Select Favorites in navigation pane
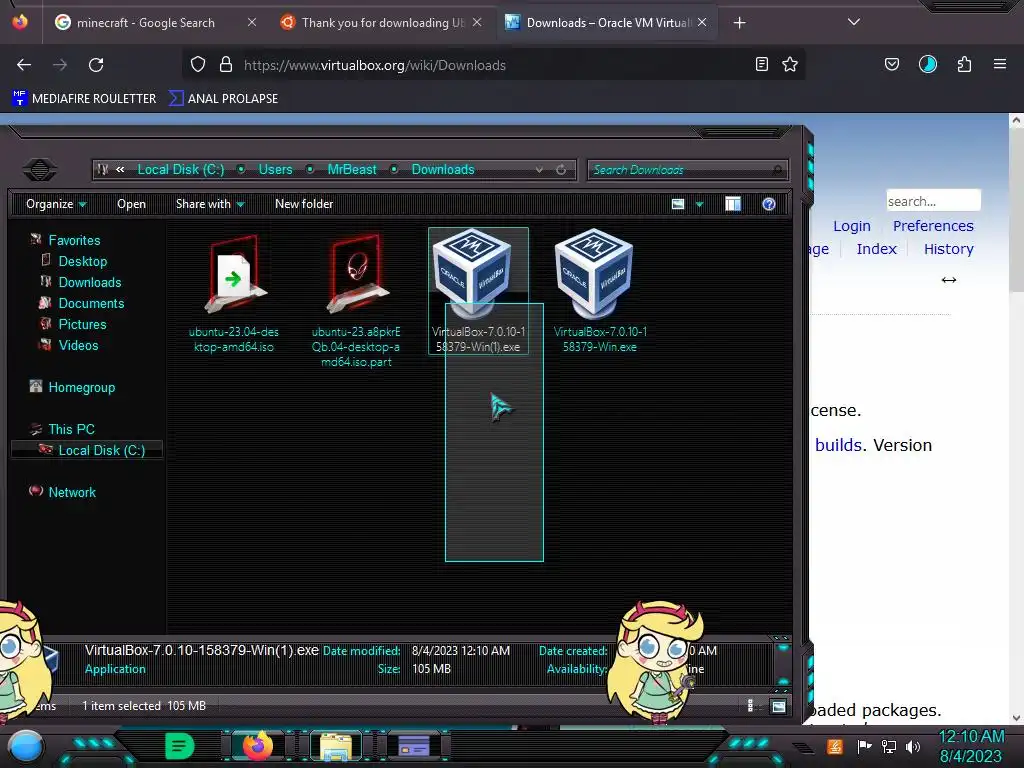Viewport: 1024px width, 768px height. point(74,240)
